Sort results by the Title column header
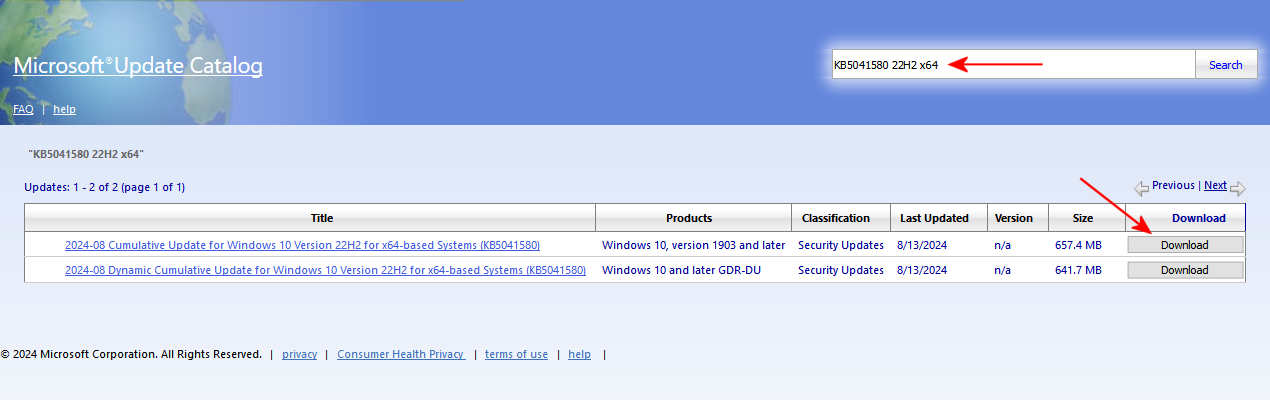 coord(321,218)
